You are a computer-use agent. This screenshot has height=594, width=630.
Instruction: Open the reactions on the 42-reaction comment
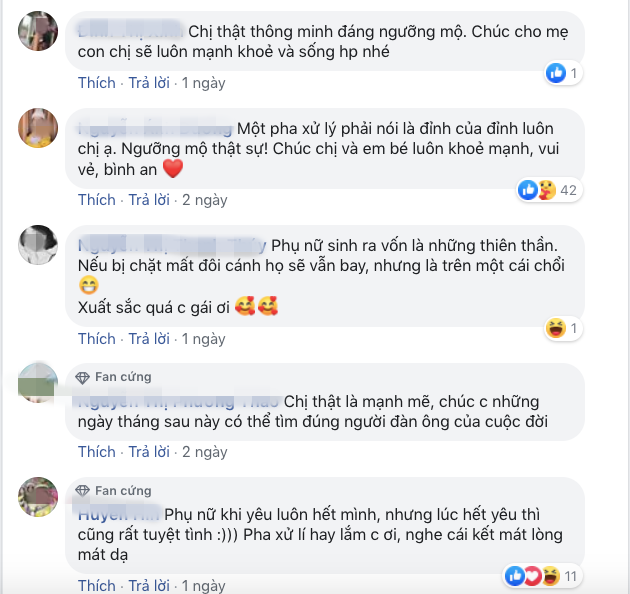click(549, 190)
